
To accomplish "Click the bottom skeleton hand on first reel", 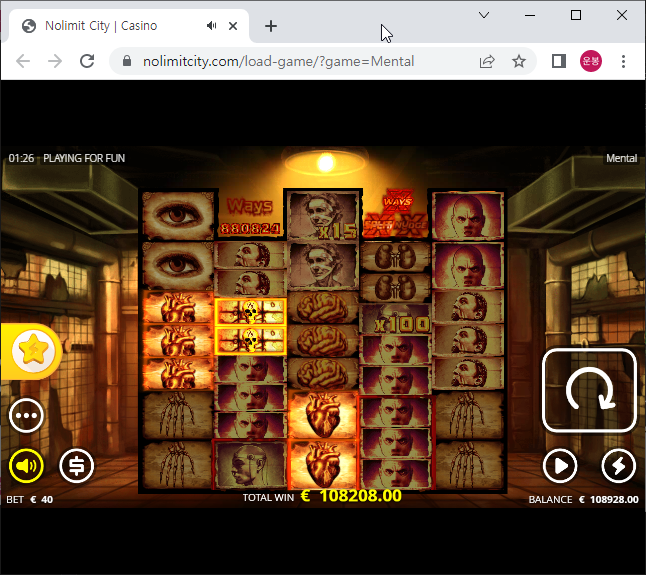I will pyautogui.click(x=178, y=464).
